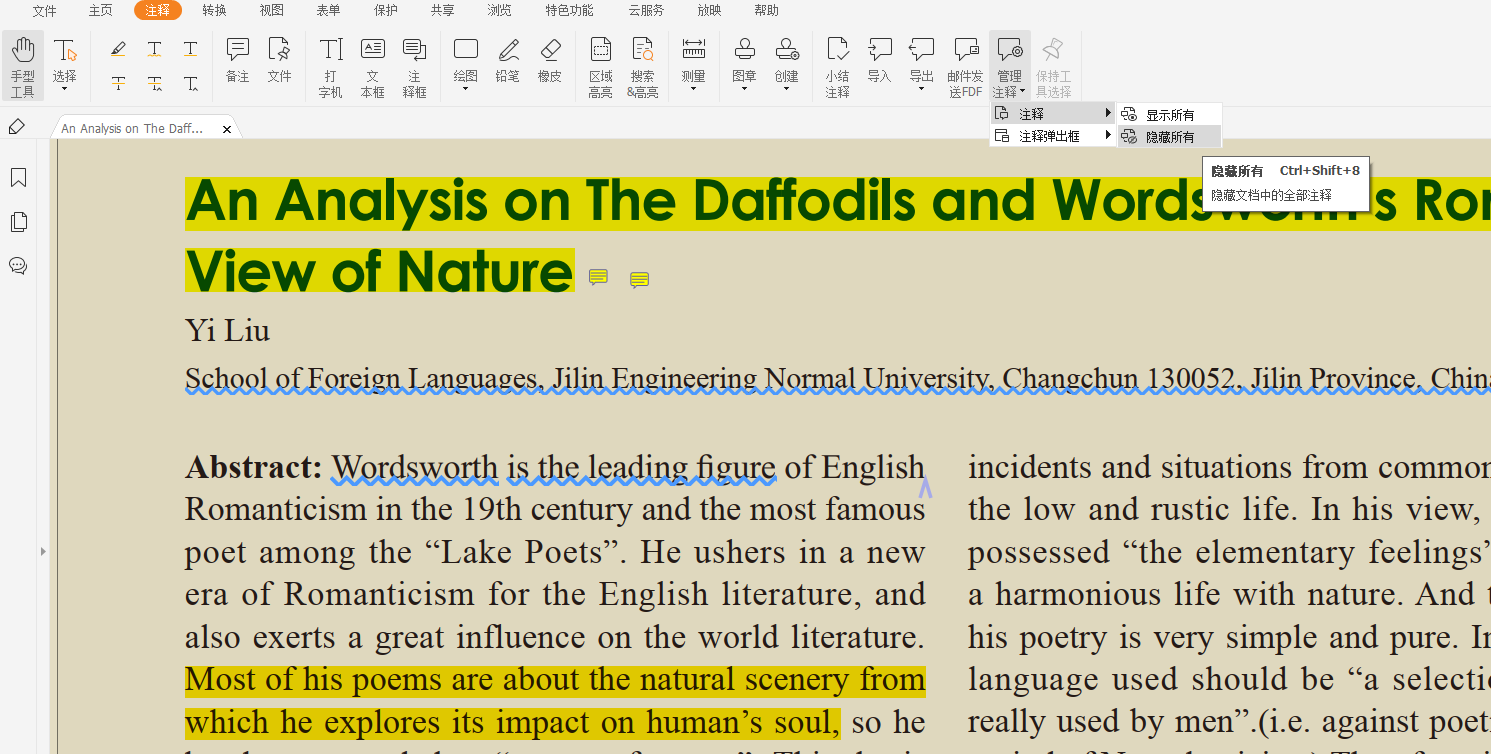Image resolution: width=1491 pixels, height=754 pixels.
Task: Choose the 铅笔 pencil tool
Action: tap(508, 60)
